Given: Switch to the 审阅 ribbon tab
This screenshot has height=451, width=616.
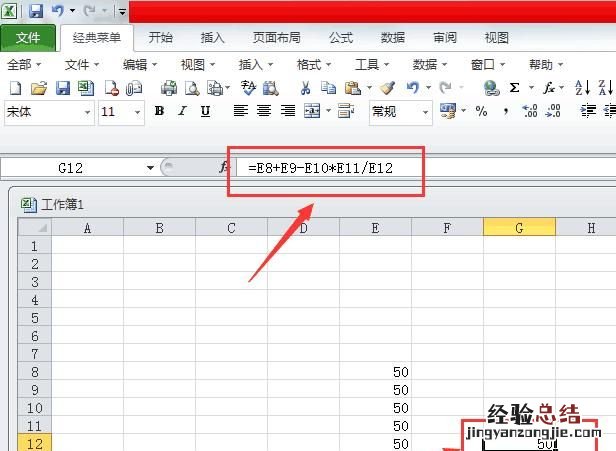Looking at the screenshot, I should pyautogui.click(x=445, y=38).
